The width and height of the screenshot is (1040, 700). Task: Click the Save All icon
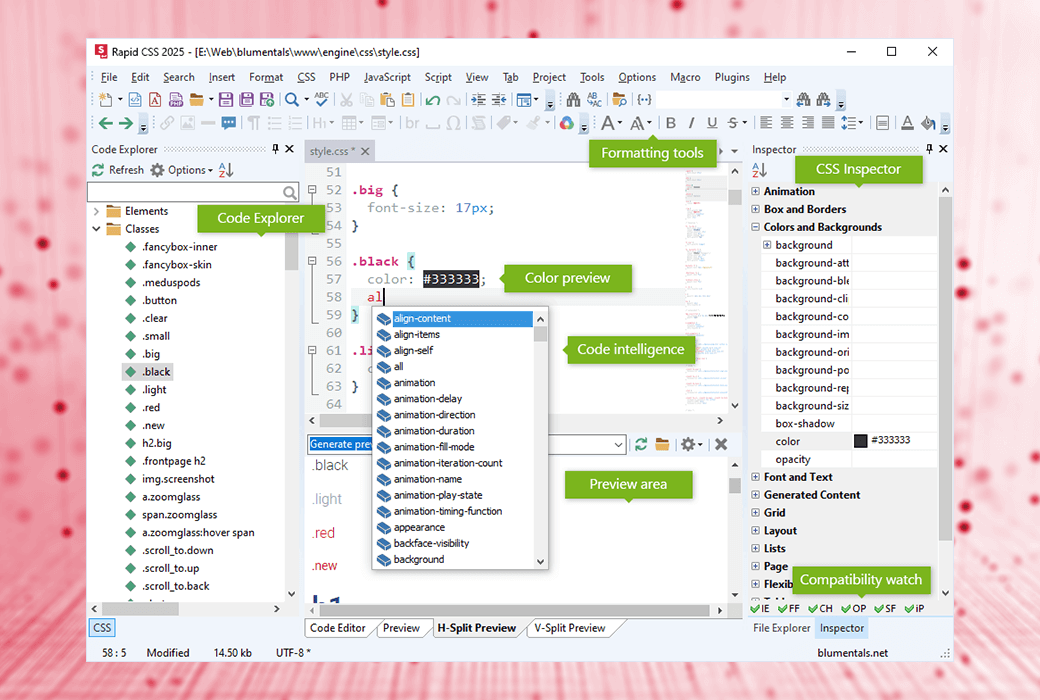(246, 100)
